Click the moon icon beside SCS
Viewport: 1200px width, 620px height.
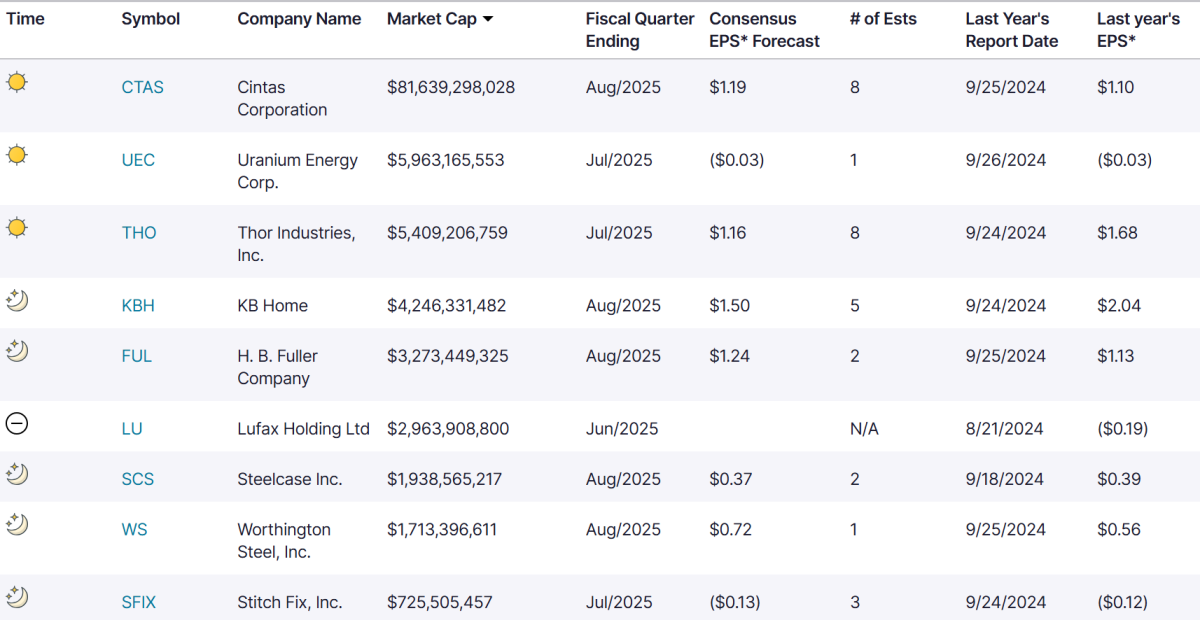(x=17, y=474)
